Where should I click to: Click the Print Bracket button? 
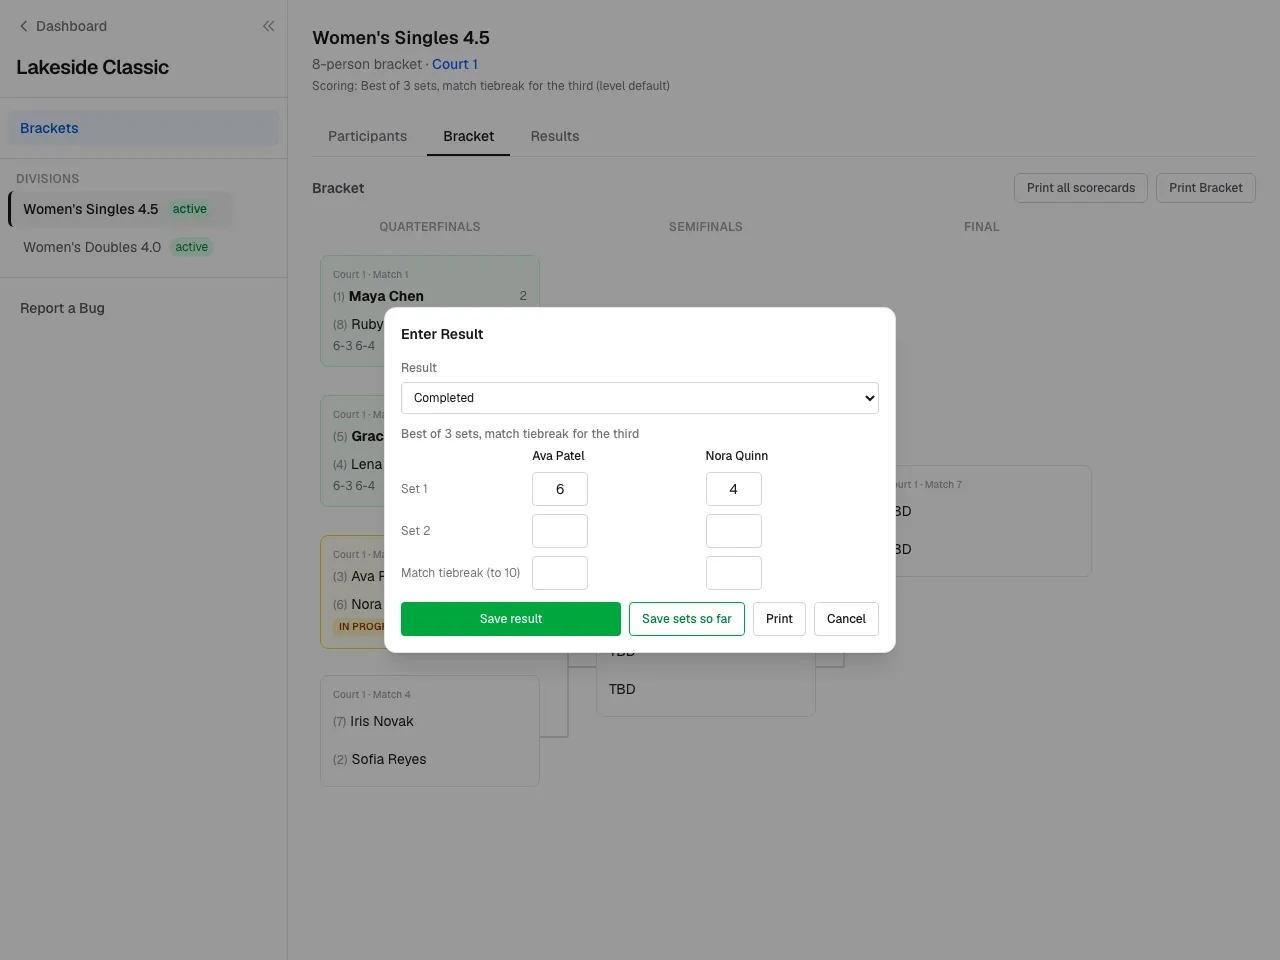(x=1206, y=188)
